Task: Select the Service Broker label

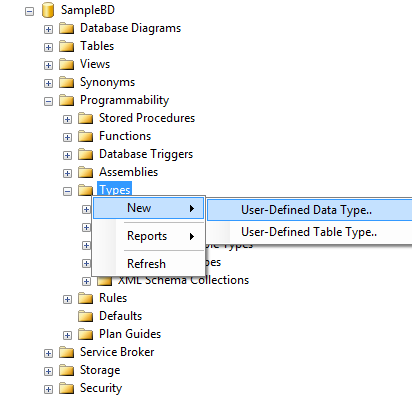Action: [117, 352]
